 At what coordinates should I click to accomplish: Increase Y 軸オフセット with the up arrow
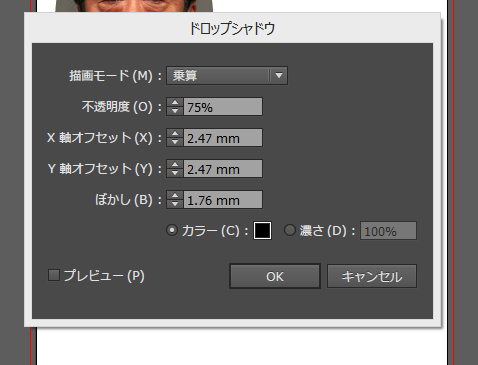(175, 164)
